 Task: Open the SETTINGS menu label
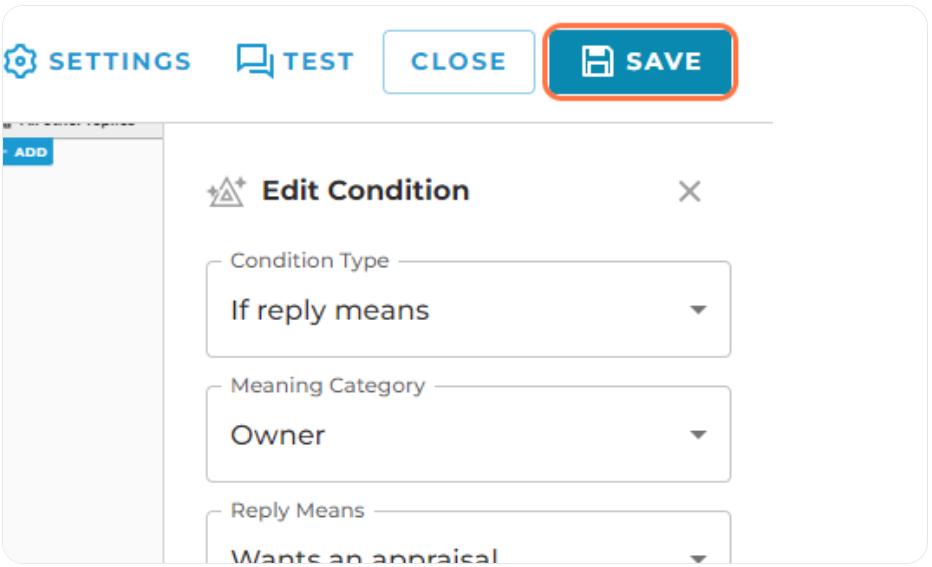click(120, 61)
